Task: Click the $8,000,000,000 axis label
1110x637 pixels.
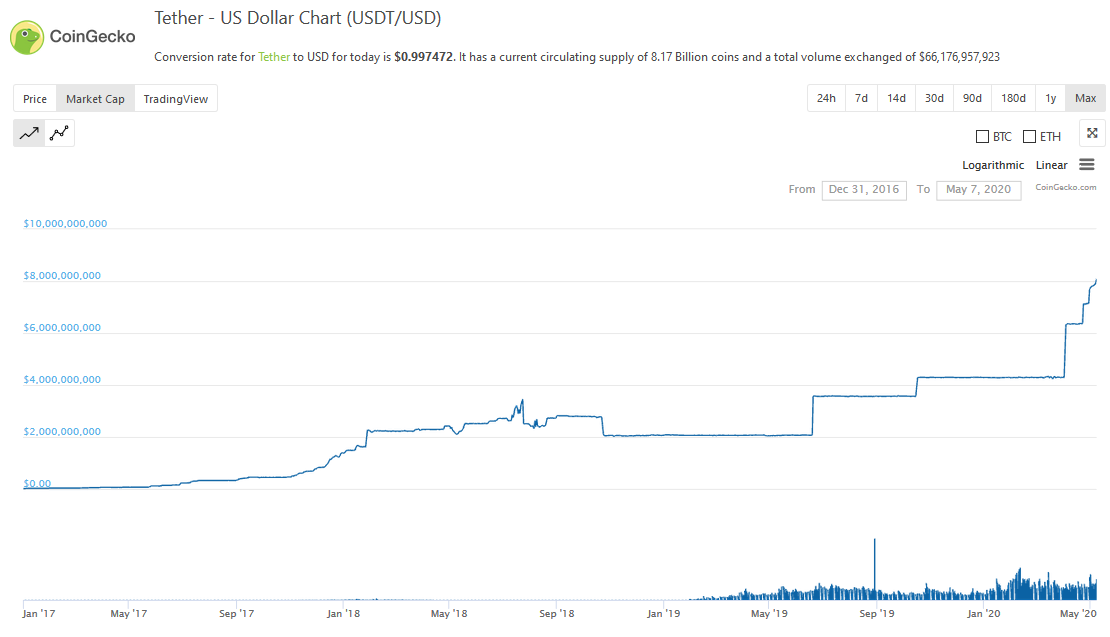Action: 62,276
